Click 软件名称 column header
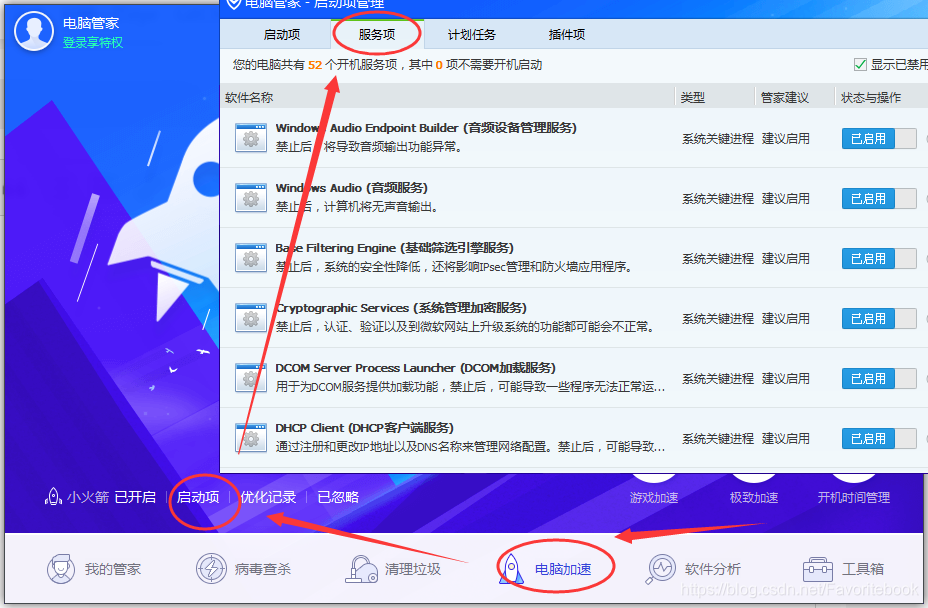Viewport: 928px width, 608px height. [249, 98]
